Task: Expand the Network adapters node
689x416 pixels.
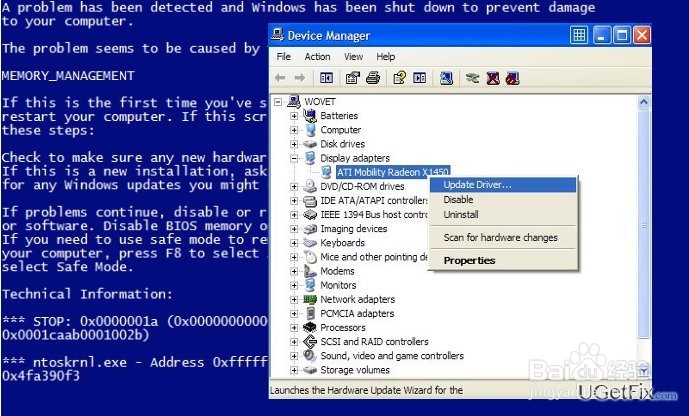Action: pos(294,300)
